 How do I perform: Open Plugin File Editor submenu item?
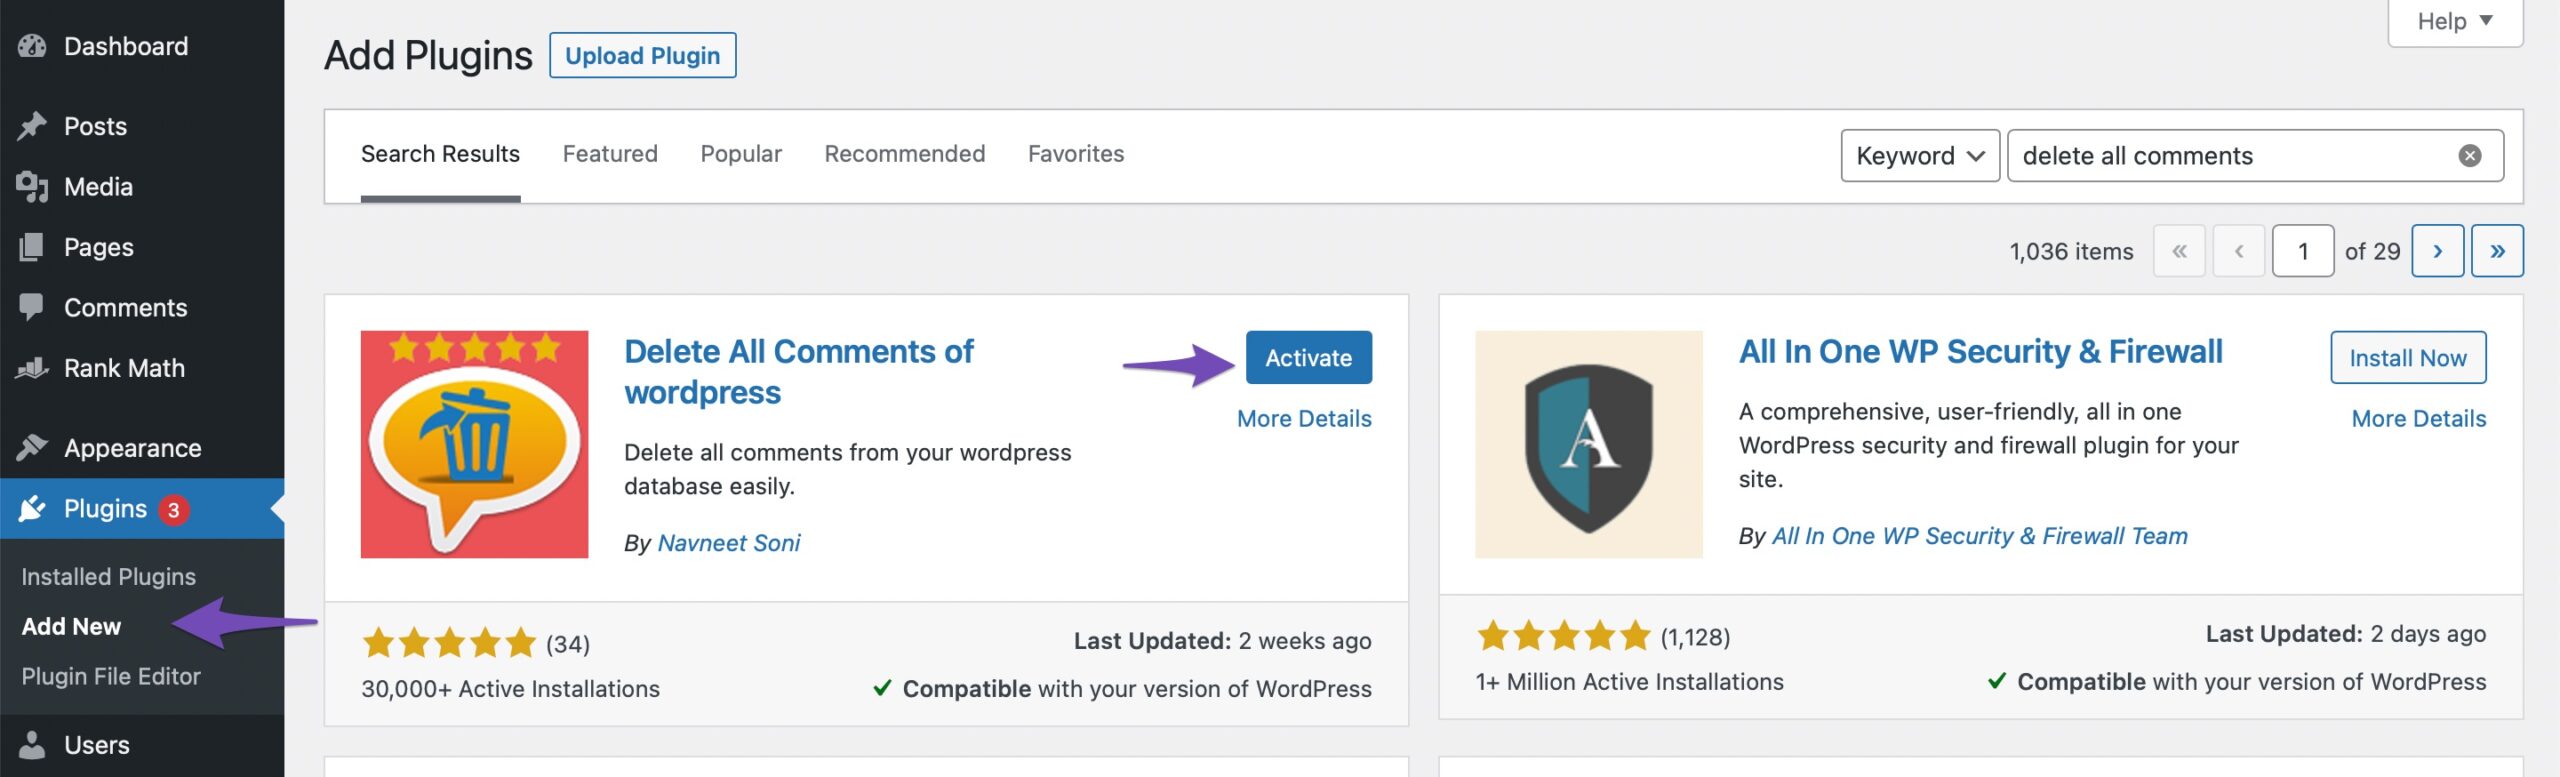111,677
